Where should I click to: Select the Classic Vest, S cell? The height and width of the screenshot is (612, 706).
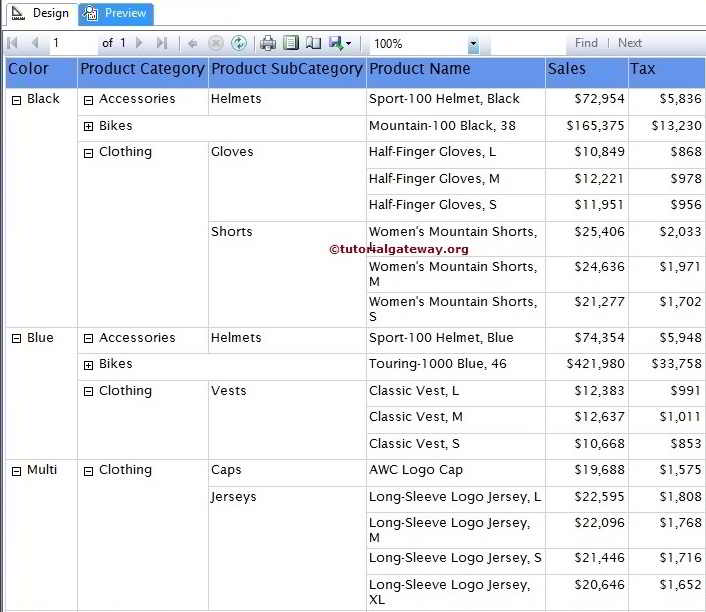[456, 446]
